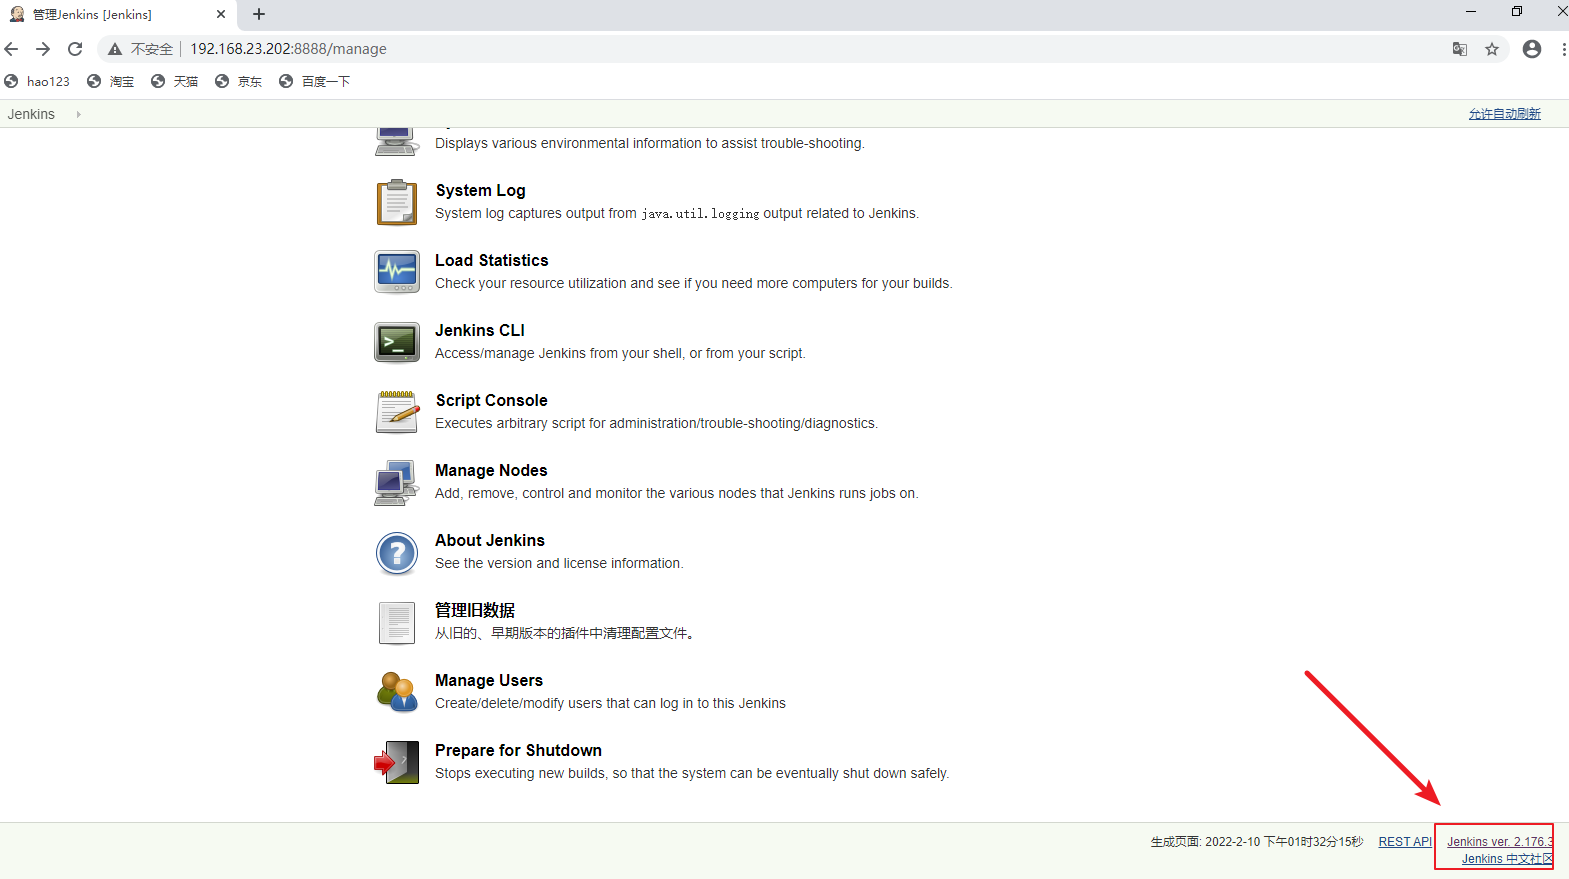Go forward in browser history
This screenshot has width=1569, height=879.
[x=43, y=49]
